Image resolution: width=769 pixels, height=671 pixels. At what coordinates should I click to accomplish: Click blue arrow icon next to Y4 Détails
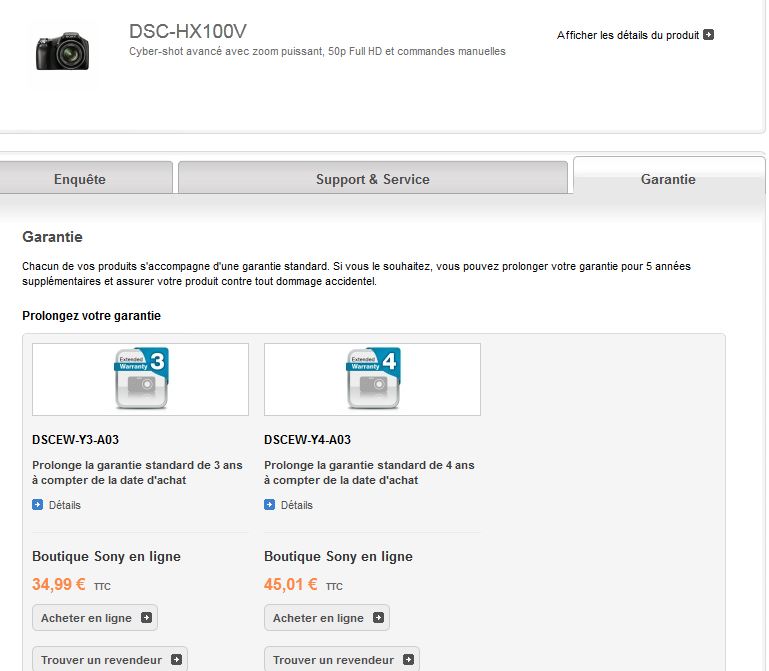[x=270, y=505]
